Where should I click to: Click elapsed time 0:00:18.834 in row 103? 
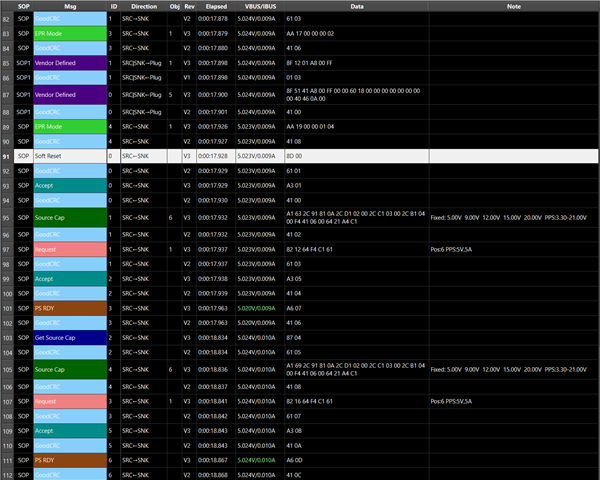point(213,338)
